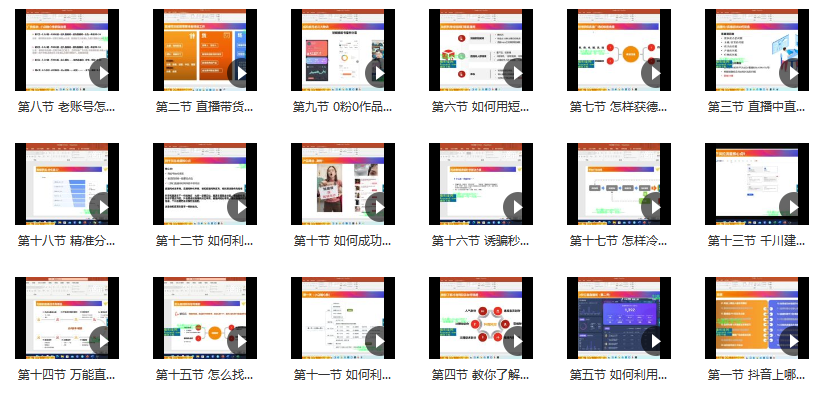Play the 第一节 抖音上哪 video

click(794, 342)
